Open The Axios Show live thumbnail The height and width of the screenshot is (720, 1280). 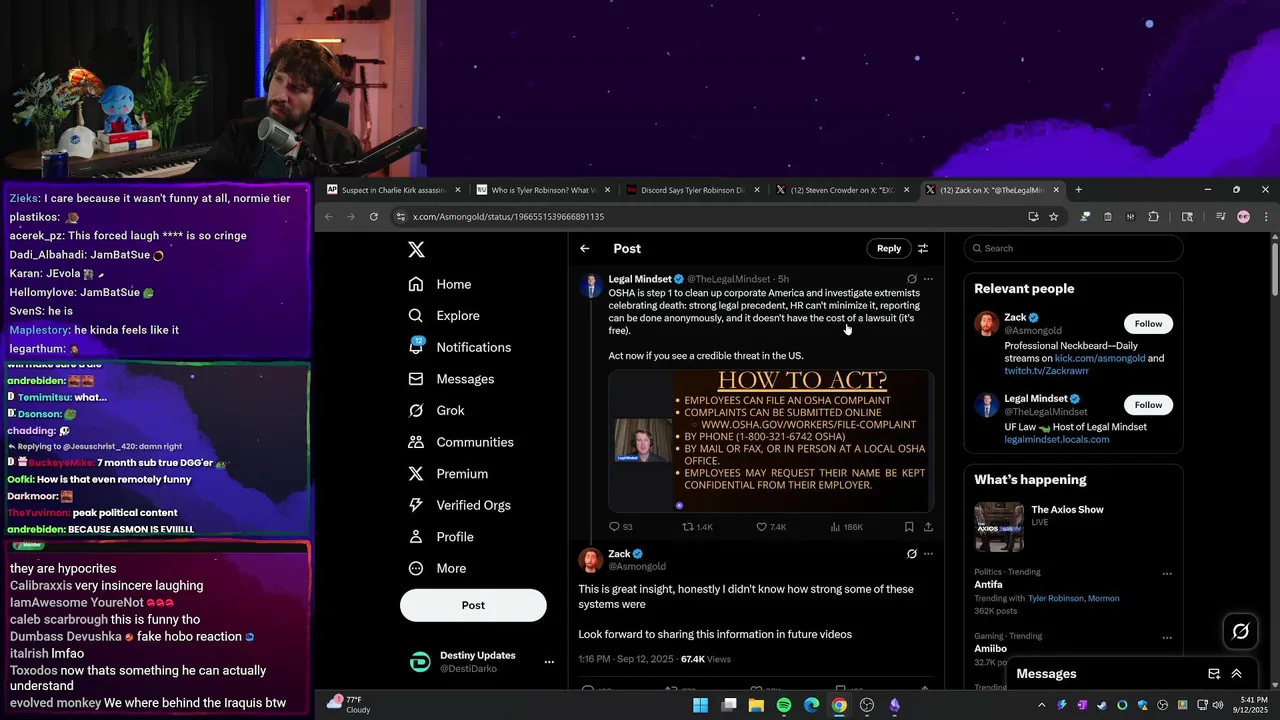point(999,527)
